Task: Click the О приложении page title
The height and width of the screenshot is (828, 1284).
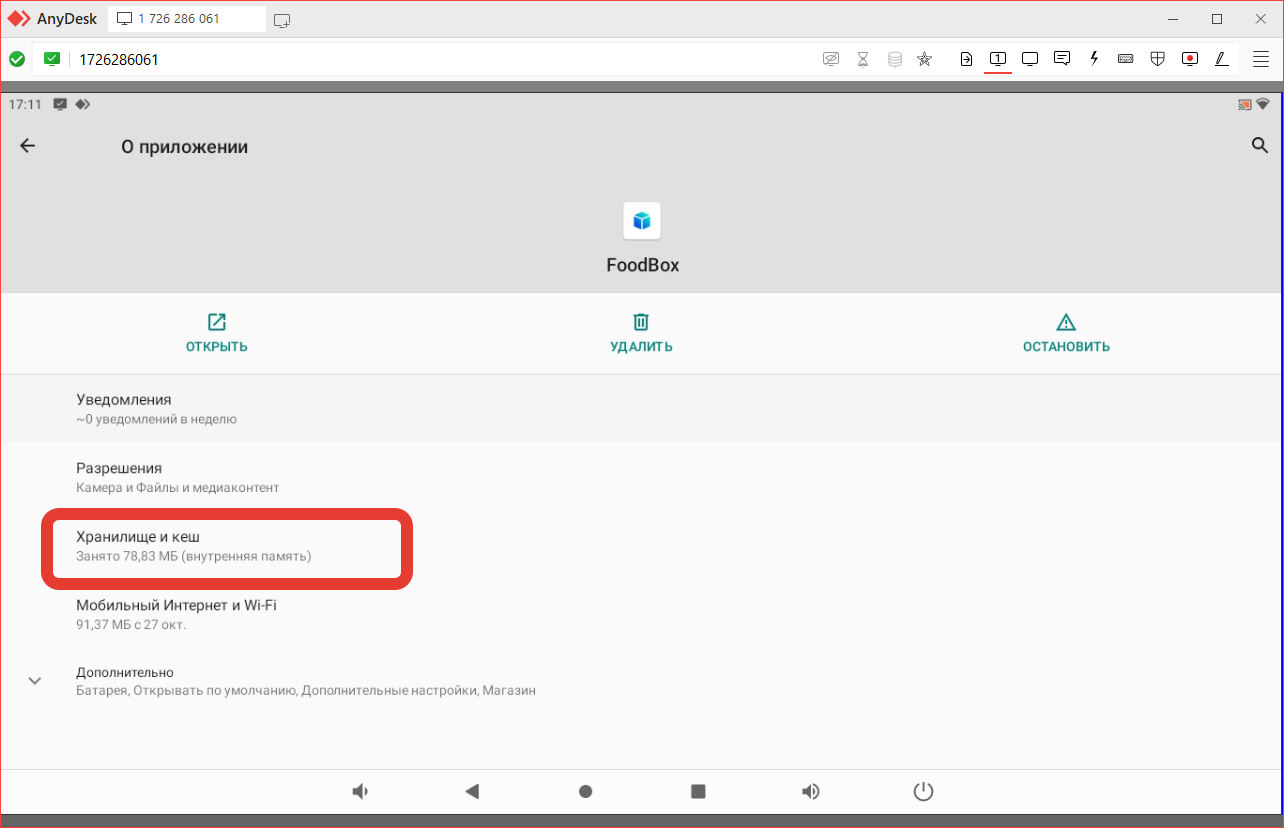Action: tap(184, 147)
